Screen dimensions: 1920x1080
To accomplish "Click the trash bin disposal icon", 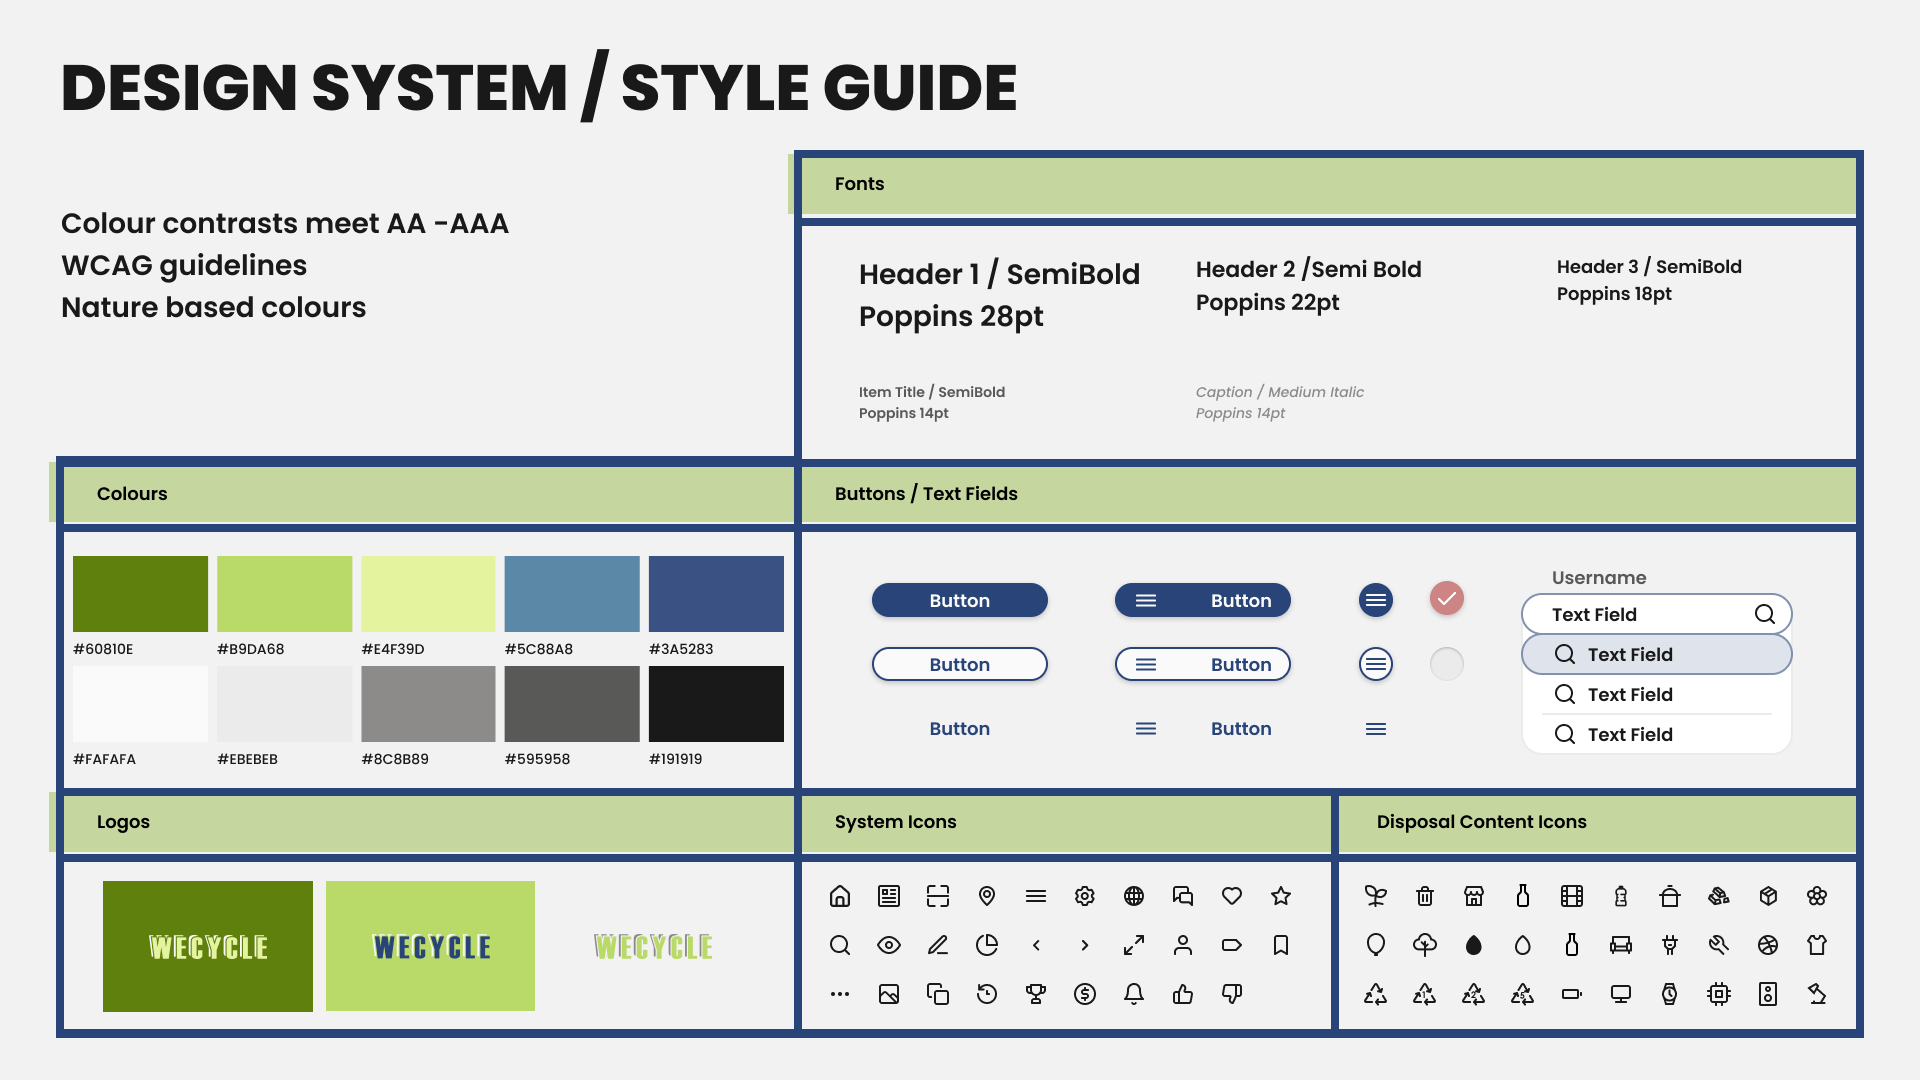I will click(1425, 896).
